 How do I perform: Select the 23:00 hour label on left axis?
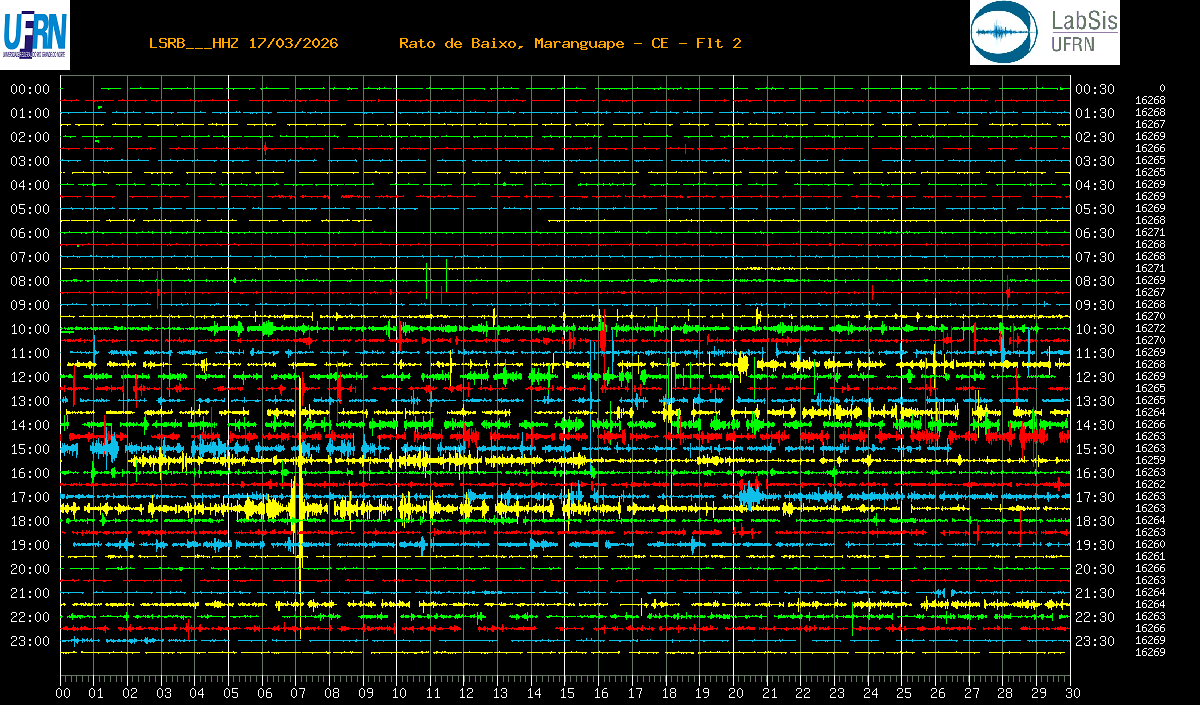click(x=30, y=641)
